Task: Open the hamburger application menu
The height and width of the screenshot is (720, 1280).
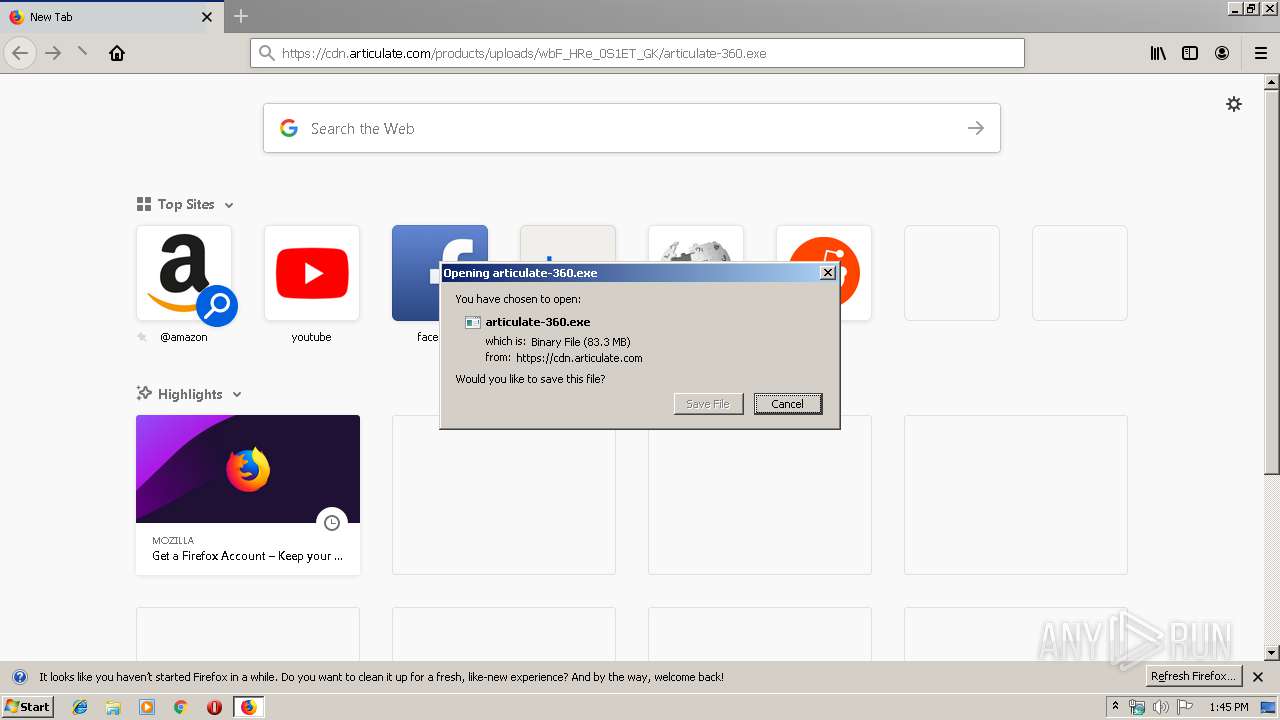Action: point(1261,53)
